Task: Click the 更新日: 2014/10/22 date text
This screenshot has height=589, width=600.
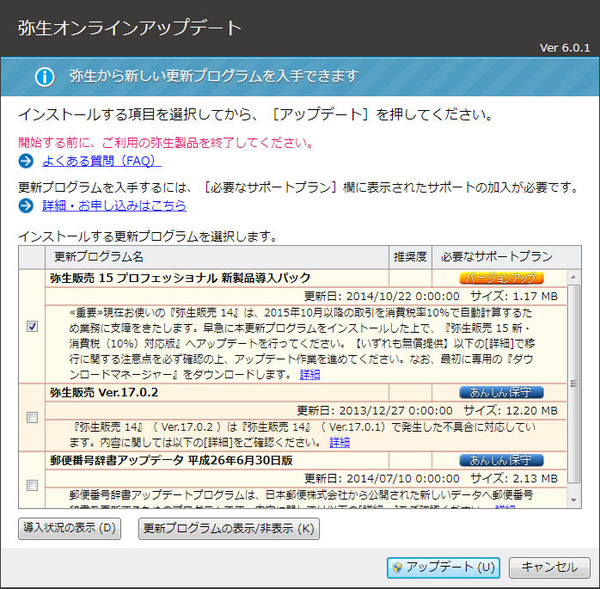Action: pos(382,296)
